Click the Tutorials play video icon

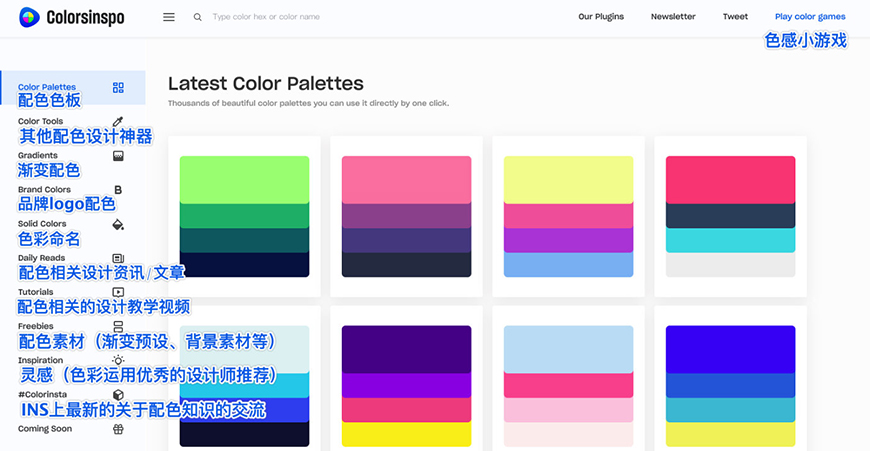(118, 292)
